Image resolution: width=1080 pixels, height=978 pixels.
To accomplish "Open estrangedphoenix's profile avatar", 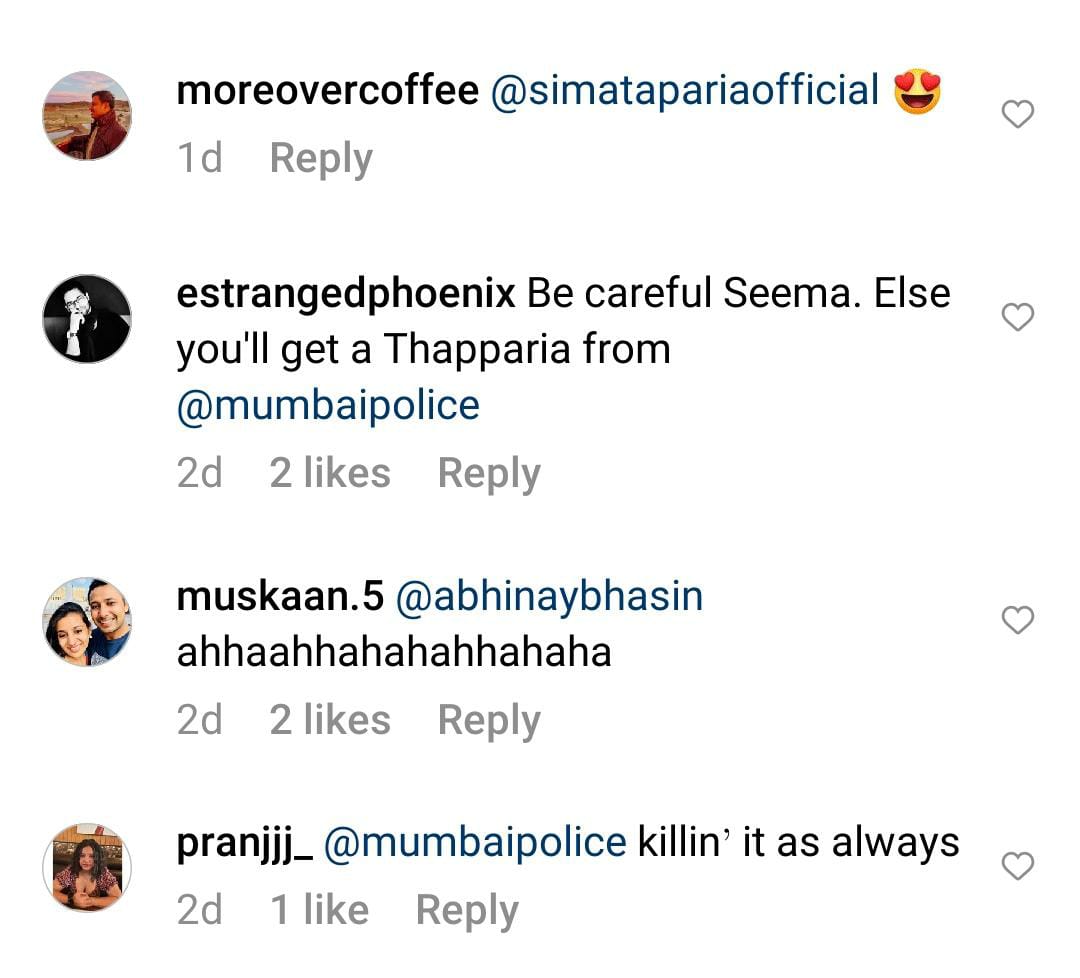I will point(87,318).
